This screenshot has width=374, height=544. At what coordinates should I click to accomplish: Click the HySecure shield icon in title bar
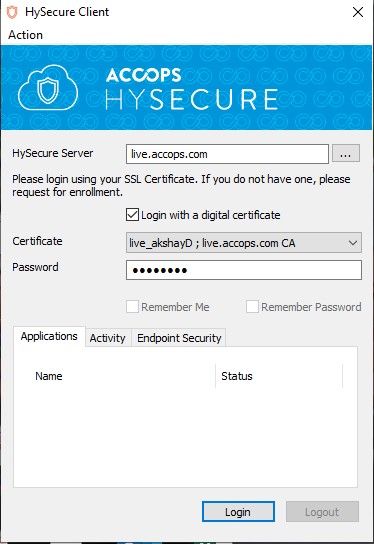click(12, 12)
